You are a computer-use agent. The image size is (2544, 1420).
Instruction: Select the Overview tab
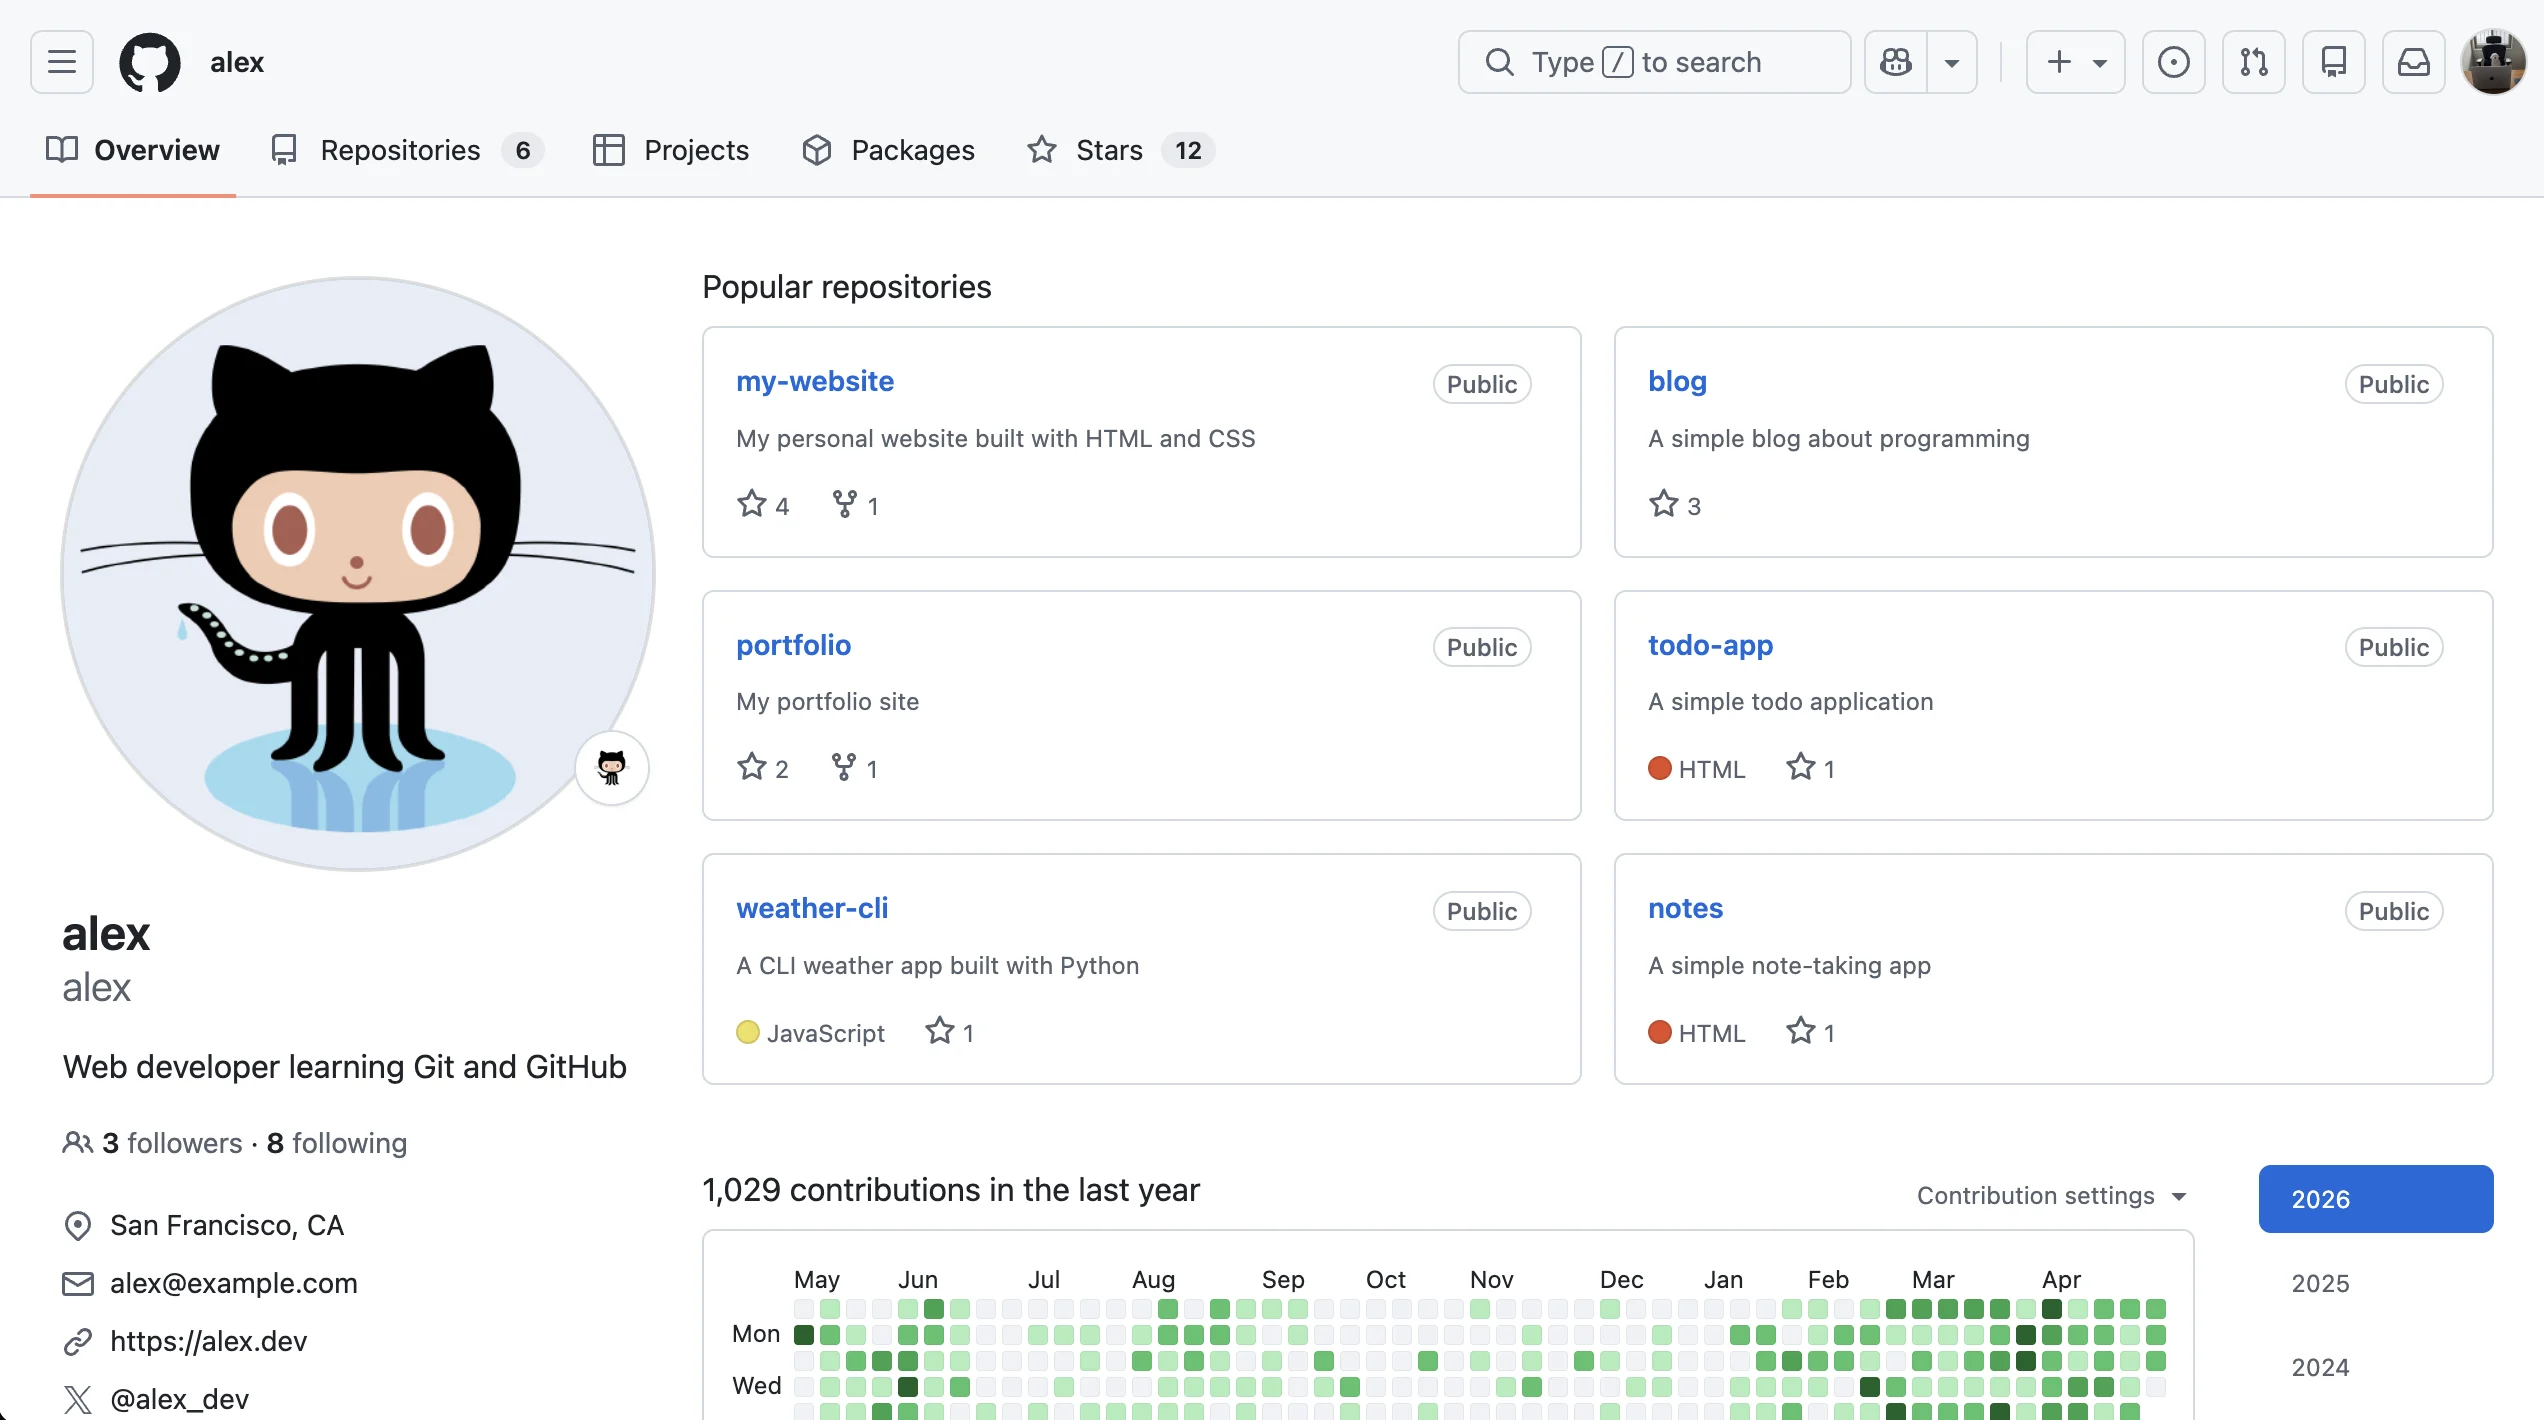pyautogui.click(x=133, y=150)
